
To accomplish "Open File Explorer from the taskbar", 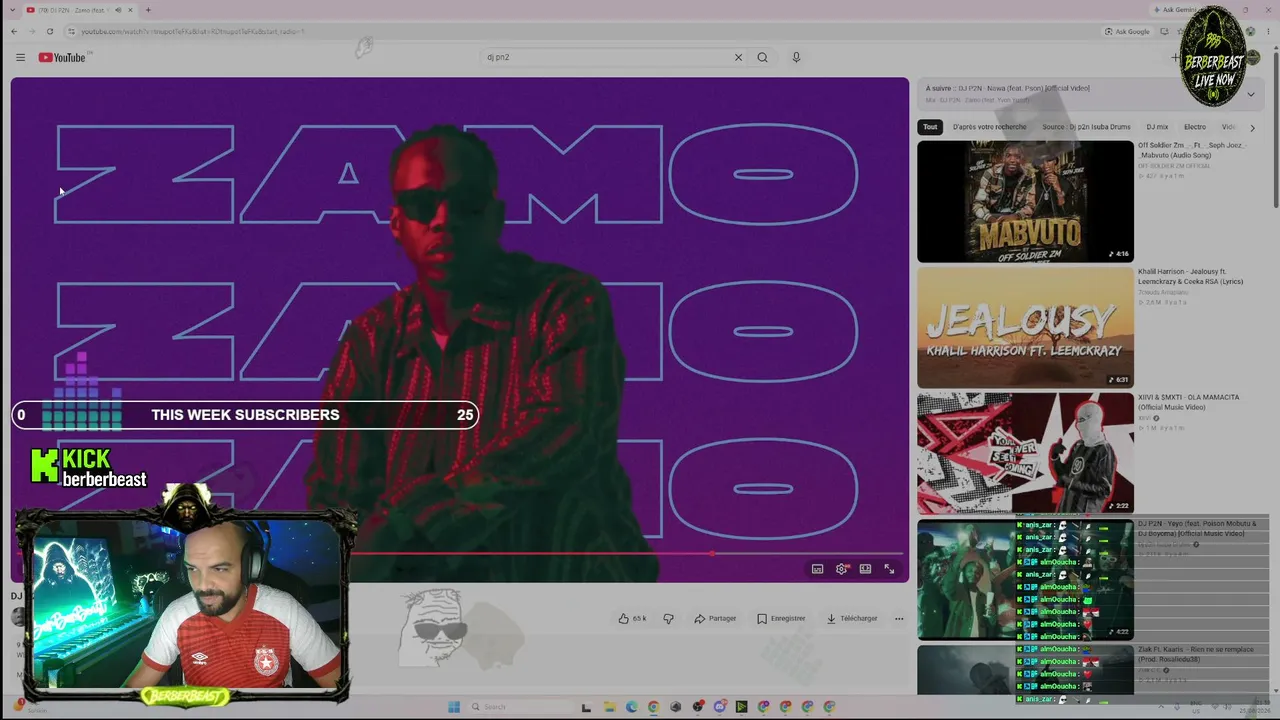I will click(609, 707).
